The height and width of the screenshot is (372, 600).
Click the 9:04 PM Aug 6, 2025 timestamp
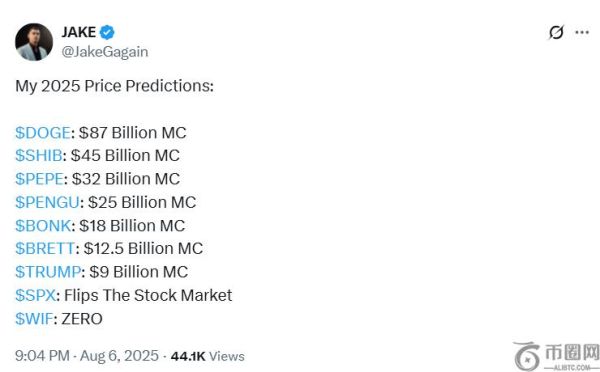(87, 356)
